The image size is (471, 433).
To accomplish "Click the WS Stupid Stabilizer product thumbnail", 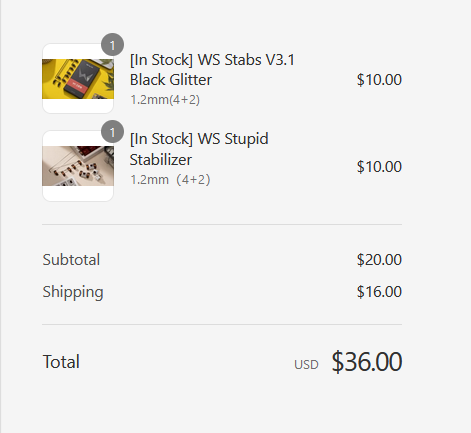I will click(x=78, y=166).
